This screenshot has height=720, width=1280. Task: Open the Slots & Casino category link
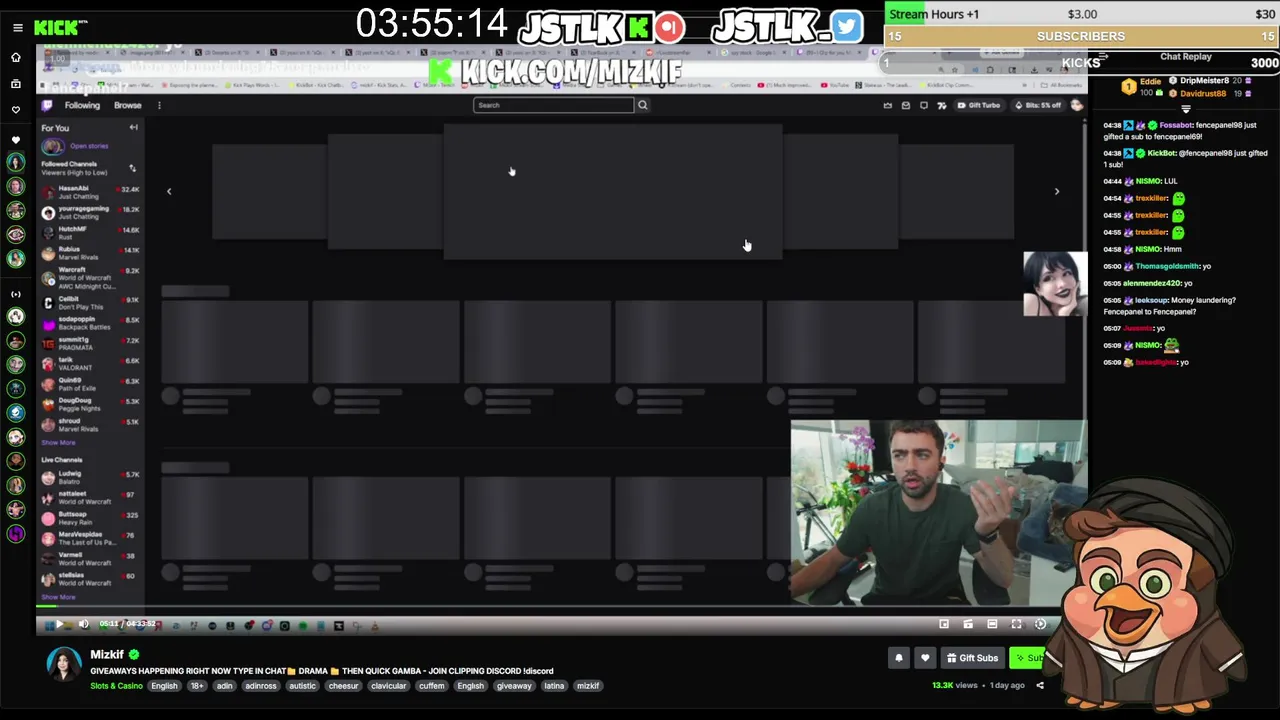coord(116,686)
